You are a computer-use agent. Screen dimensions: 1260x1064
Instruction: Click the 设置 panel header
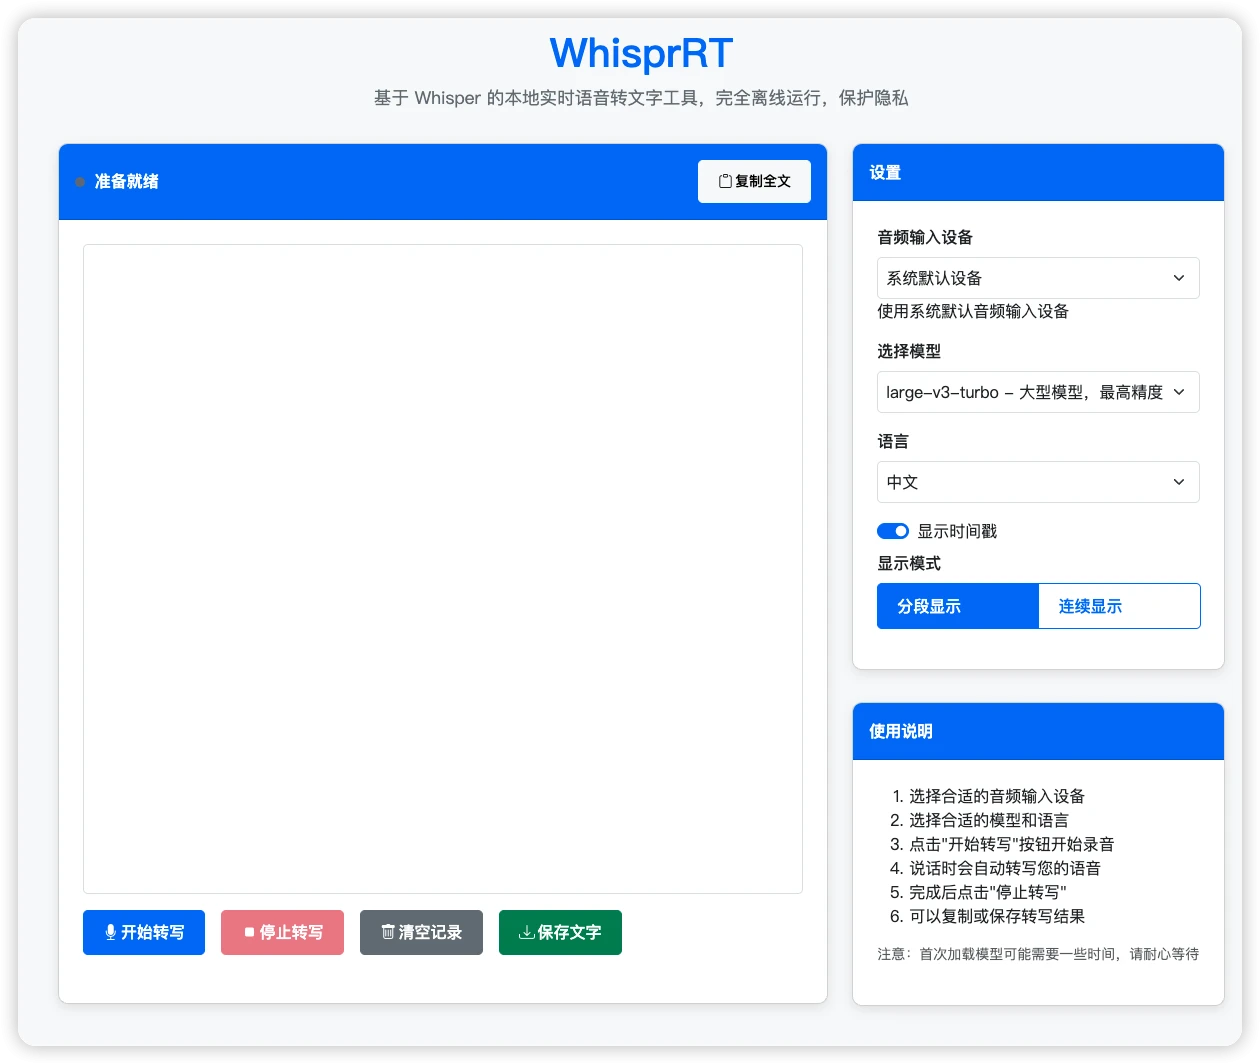coord(1038,172)
